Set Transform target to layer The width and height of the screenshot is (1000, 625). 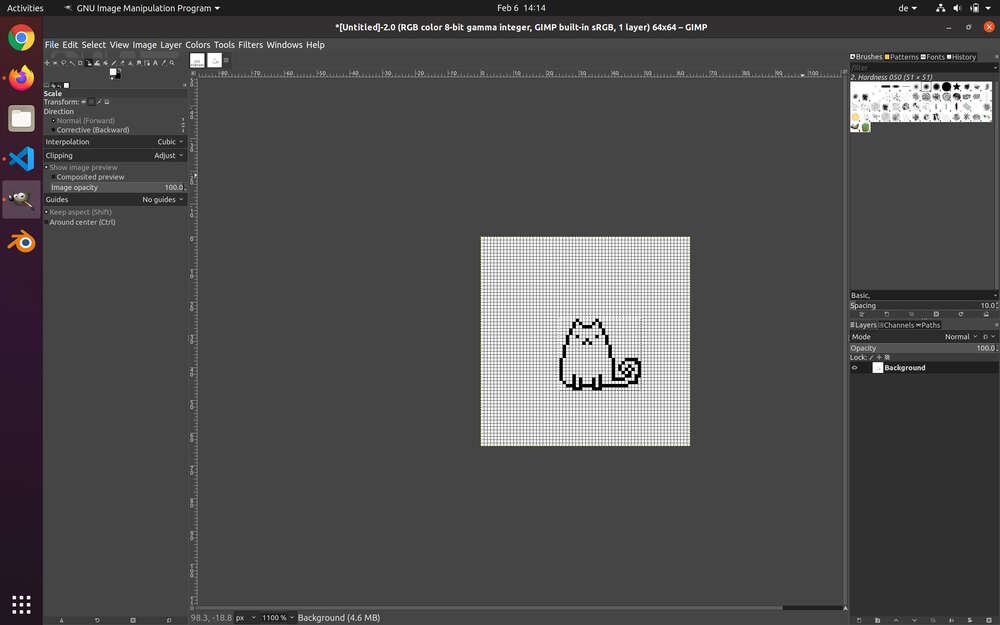pyautogui.click(x=84, y=102)
